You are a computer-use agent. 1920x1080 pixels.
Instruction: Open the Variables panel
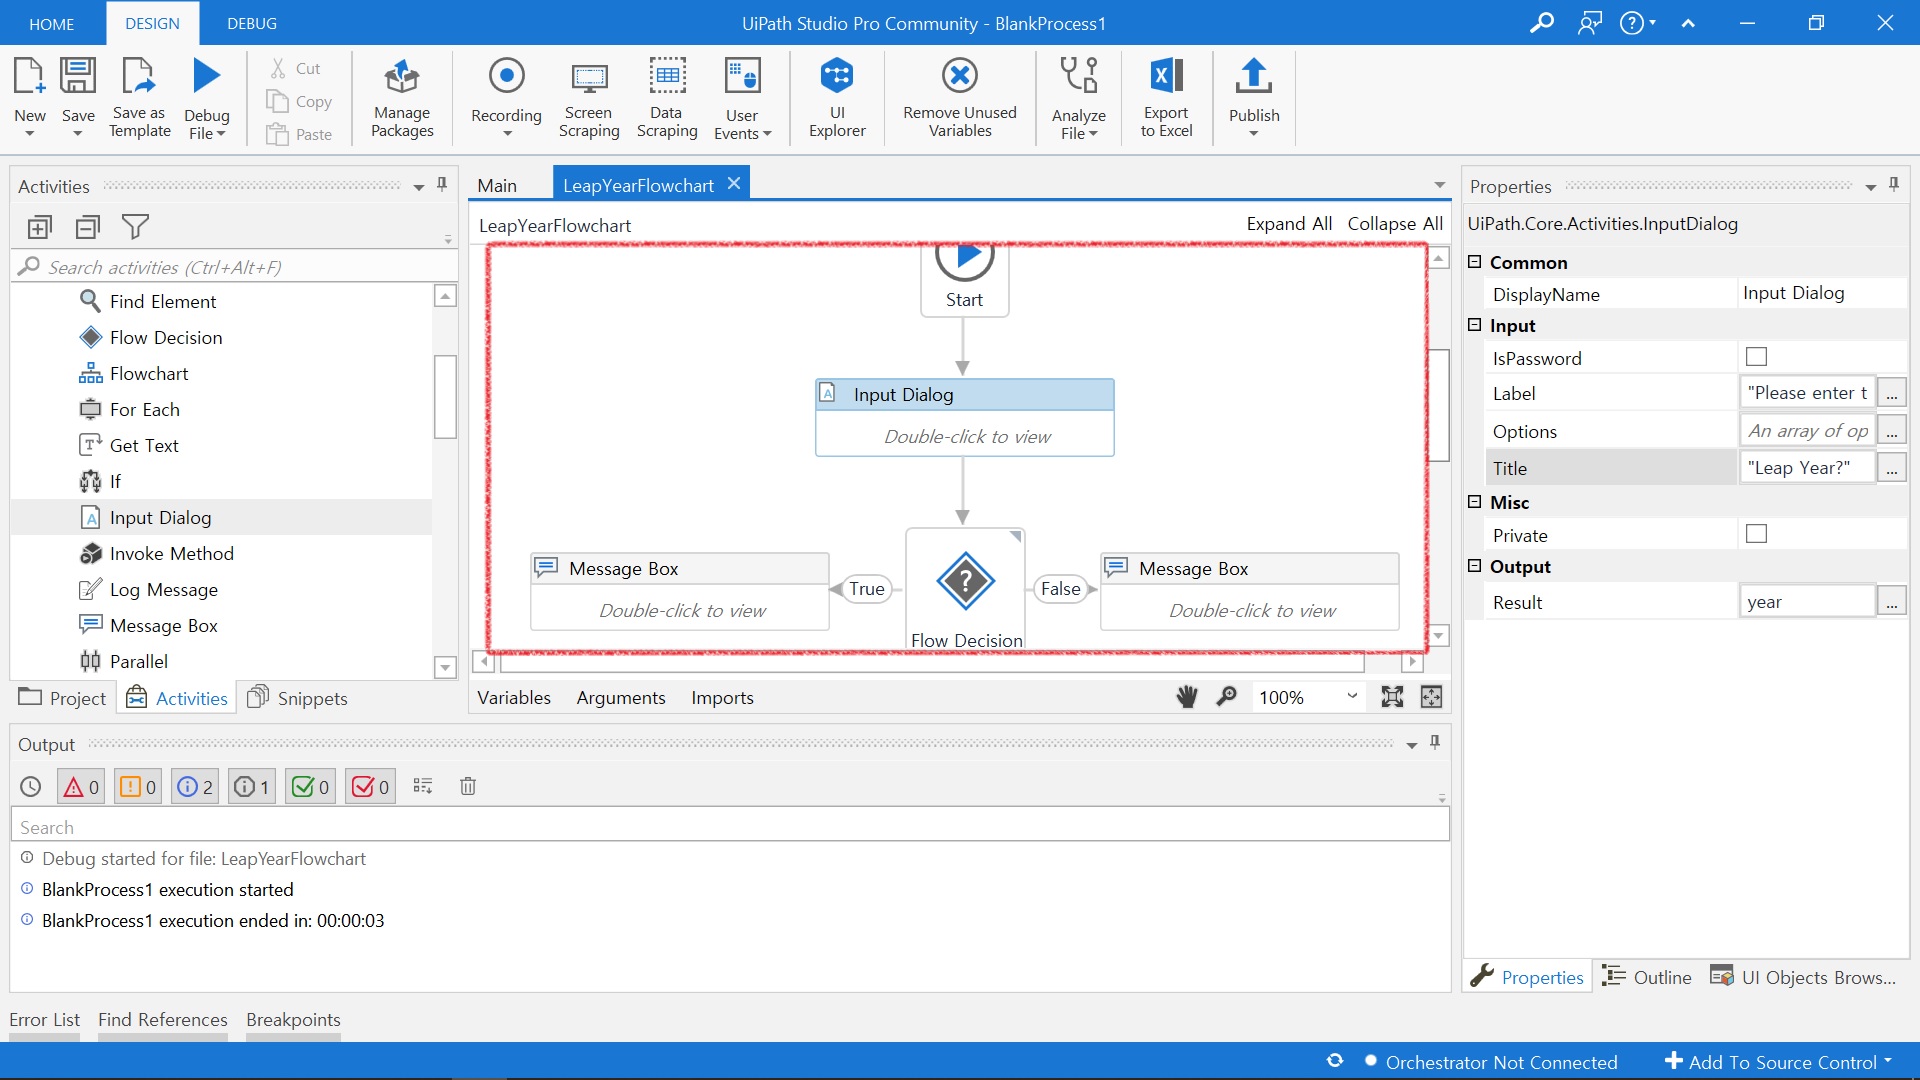click(514, 698)
